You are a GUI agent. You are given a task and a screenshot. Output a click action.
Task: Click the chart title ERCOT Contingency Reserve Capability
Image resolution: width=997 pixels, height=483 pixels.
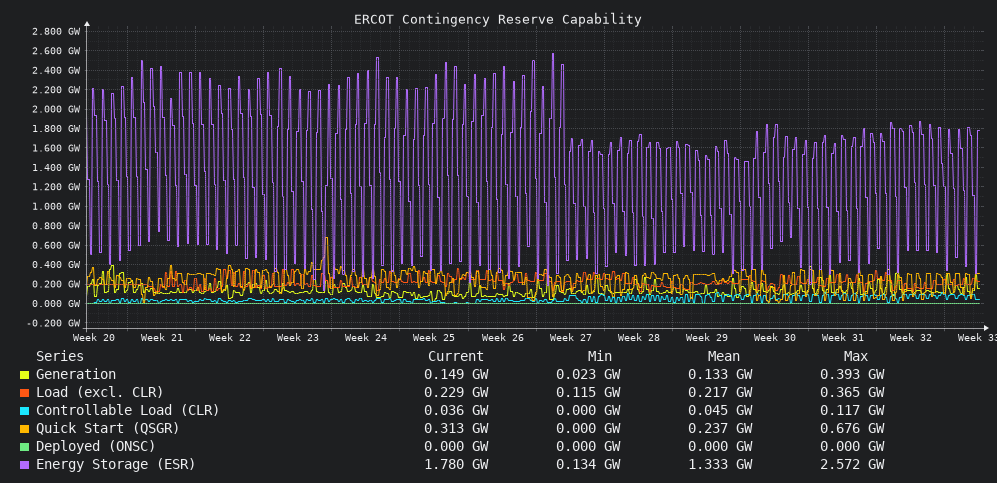(x=498, y=19)
